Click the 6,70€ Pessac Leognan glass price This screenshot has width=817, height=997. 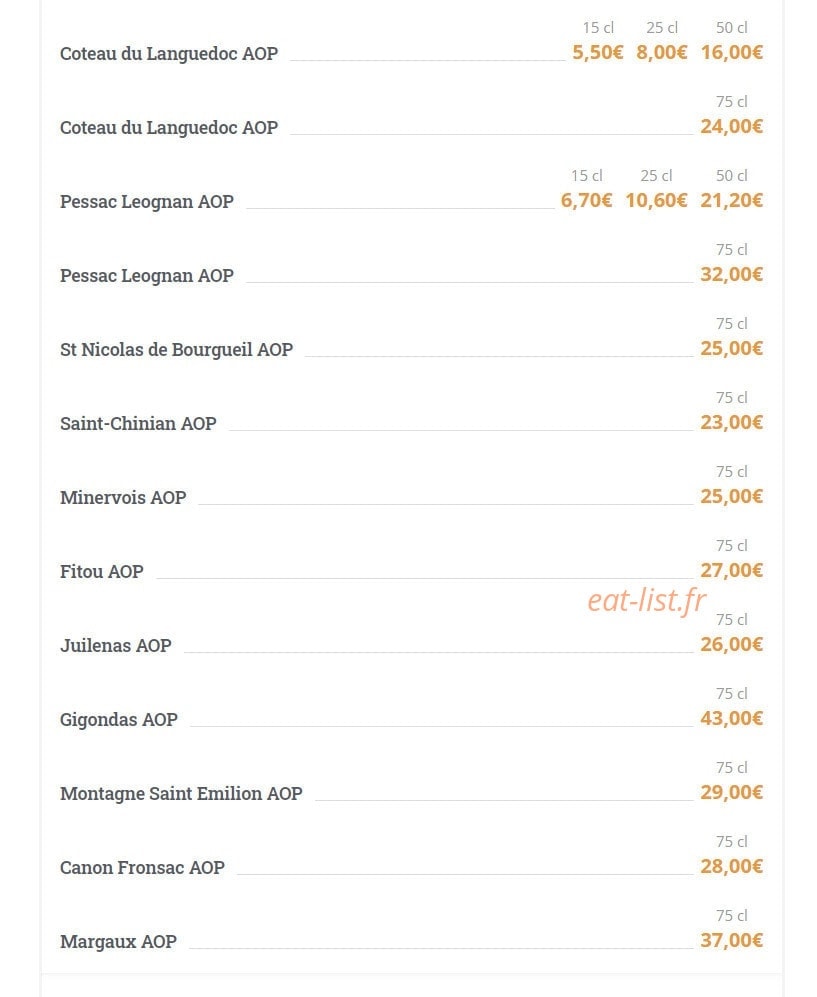click(586, 201)
